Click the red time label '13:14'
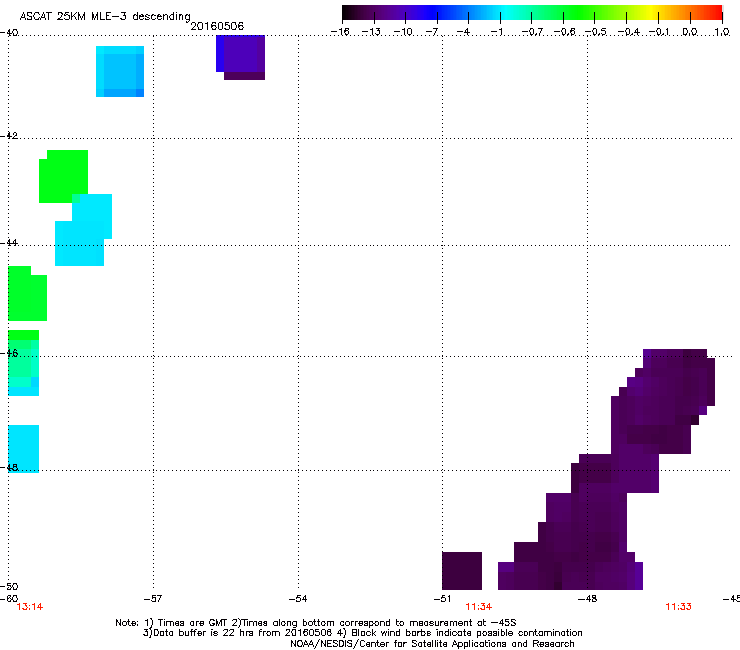The image size is (740, 650). (30, 607)
